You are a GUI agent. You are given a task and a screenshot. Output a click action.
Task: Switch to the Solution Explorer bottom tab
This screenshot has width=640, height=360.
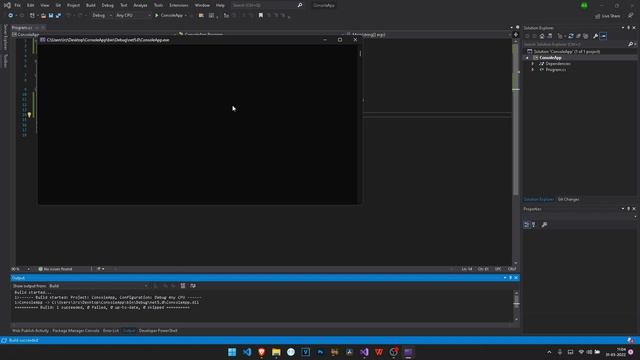coord(538,200)
